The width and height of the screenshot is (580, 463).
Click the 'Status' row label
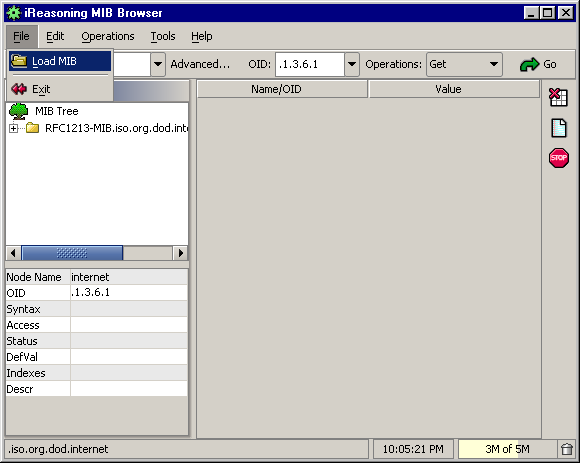point(22,341)
